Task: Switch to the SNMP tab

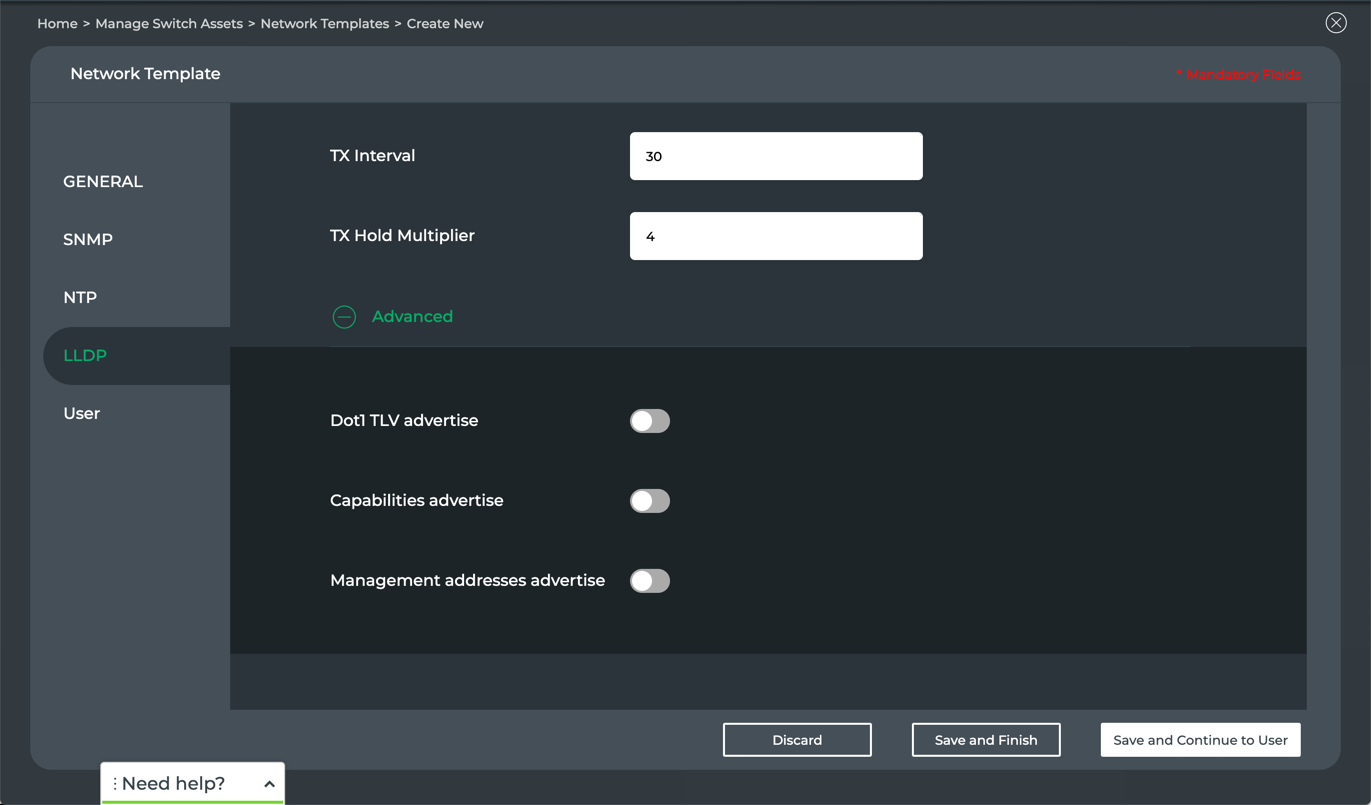Action: [x=88, y=240]
